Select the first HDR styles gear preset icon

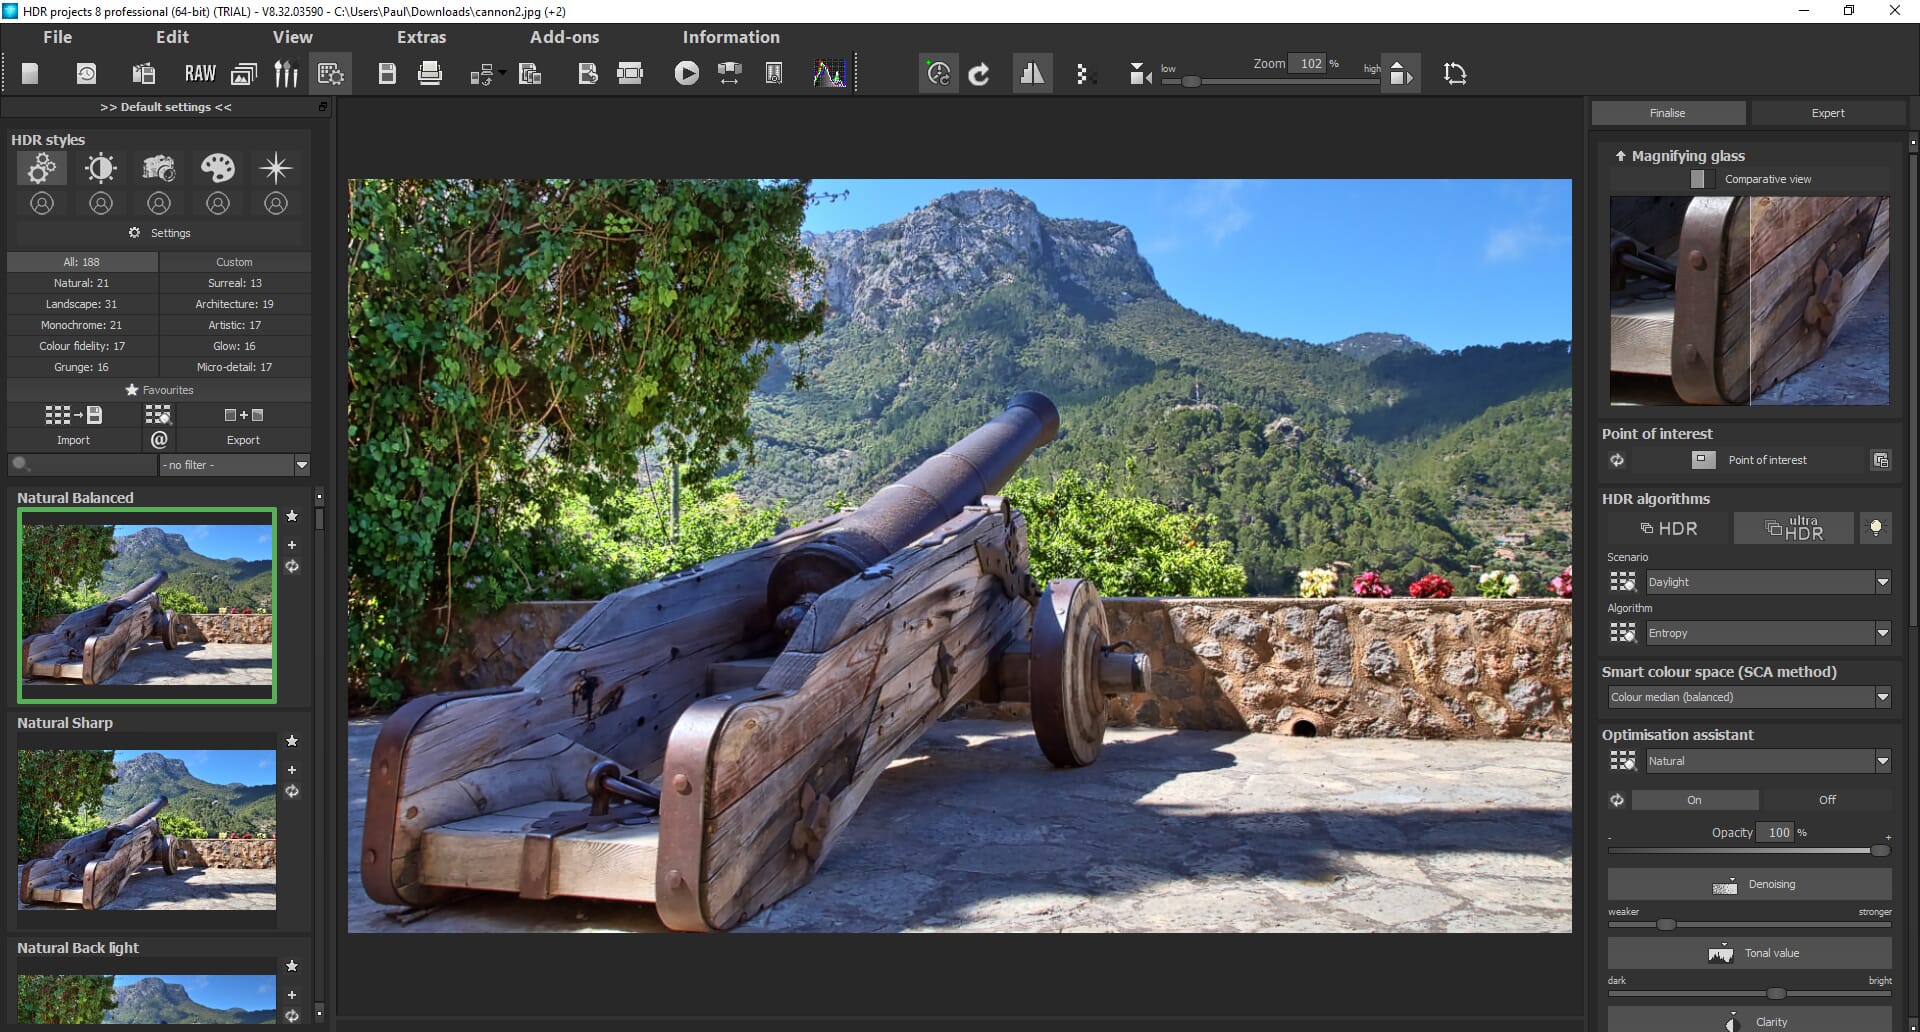[42, 168]
